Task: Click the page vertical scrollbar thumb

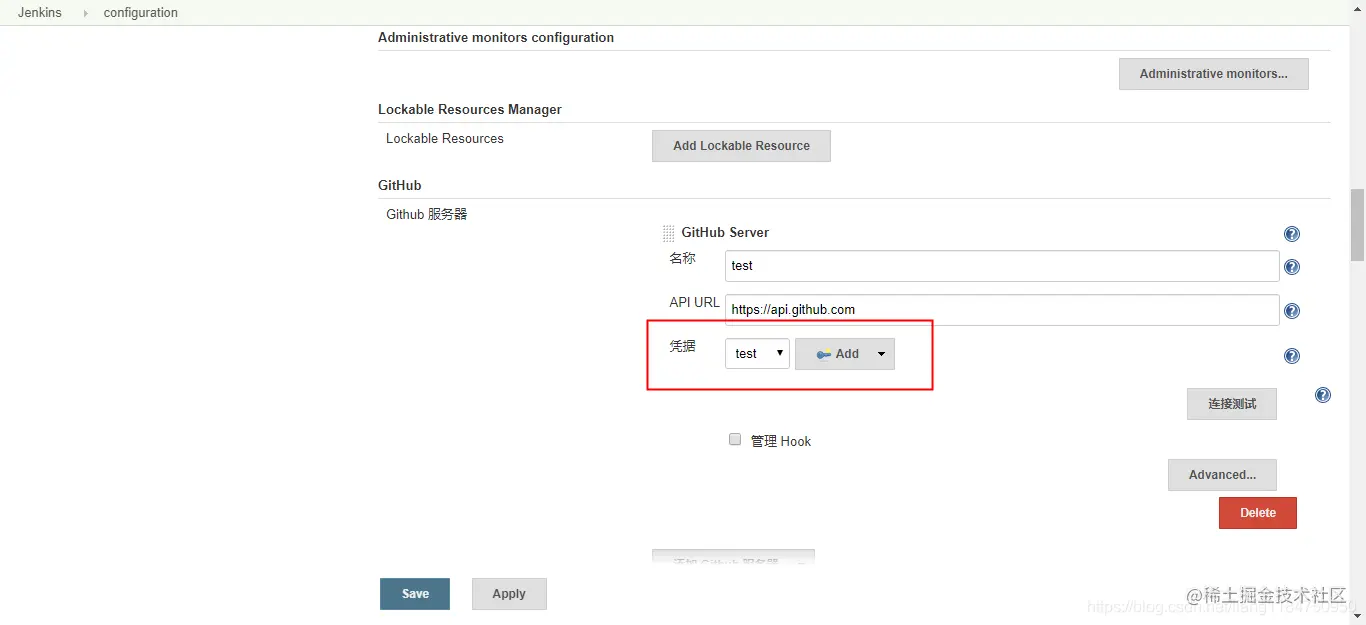Action: click(1357, 224)
